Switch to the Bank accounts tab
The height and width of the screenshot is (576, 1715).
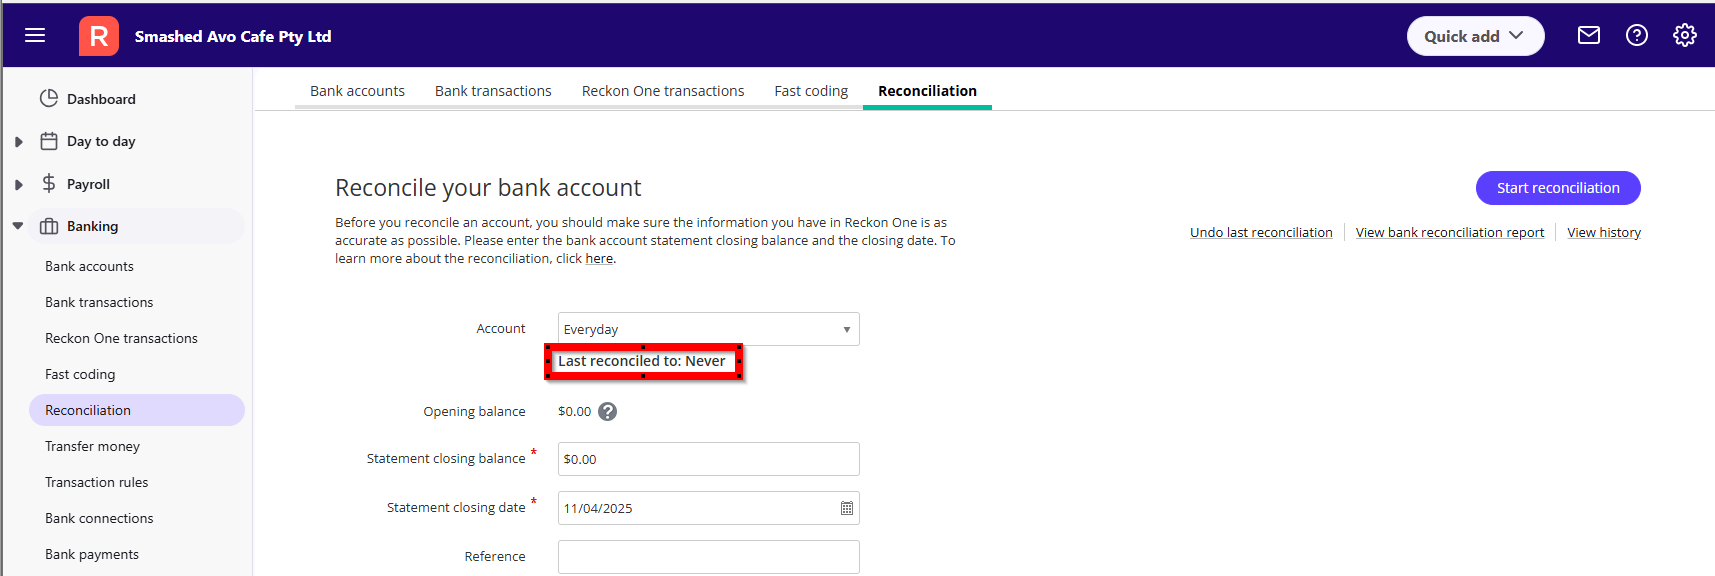(357, 91)
